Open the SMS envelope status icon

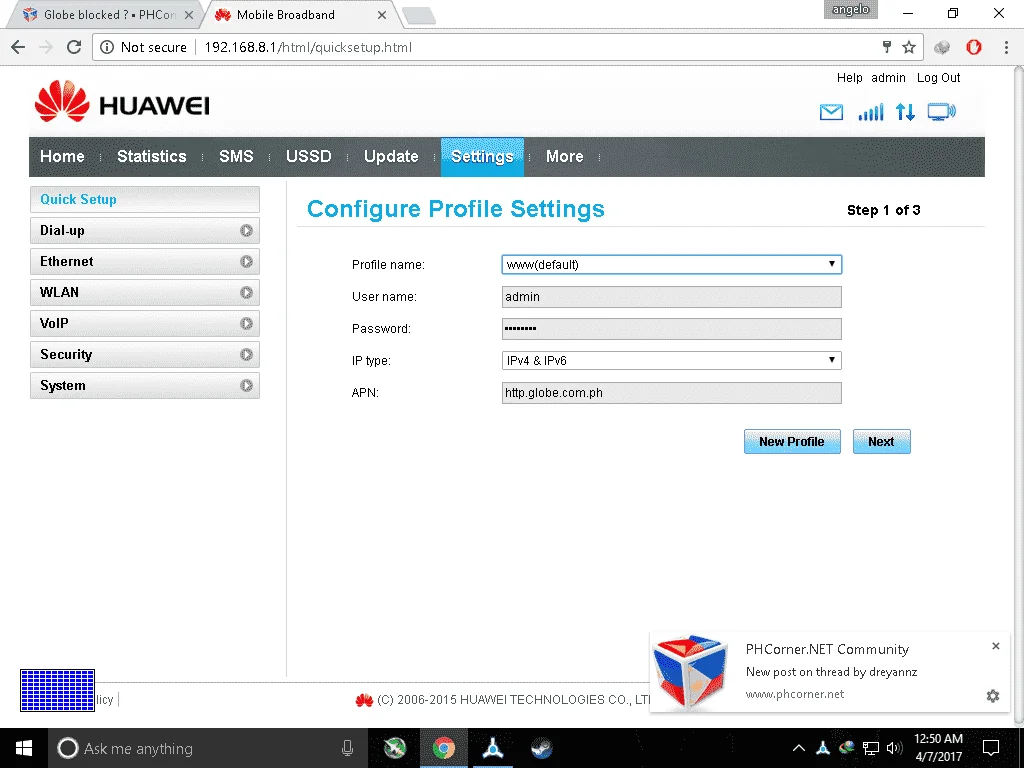tap(831, 112)
